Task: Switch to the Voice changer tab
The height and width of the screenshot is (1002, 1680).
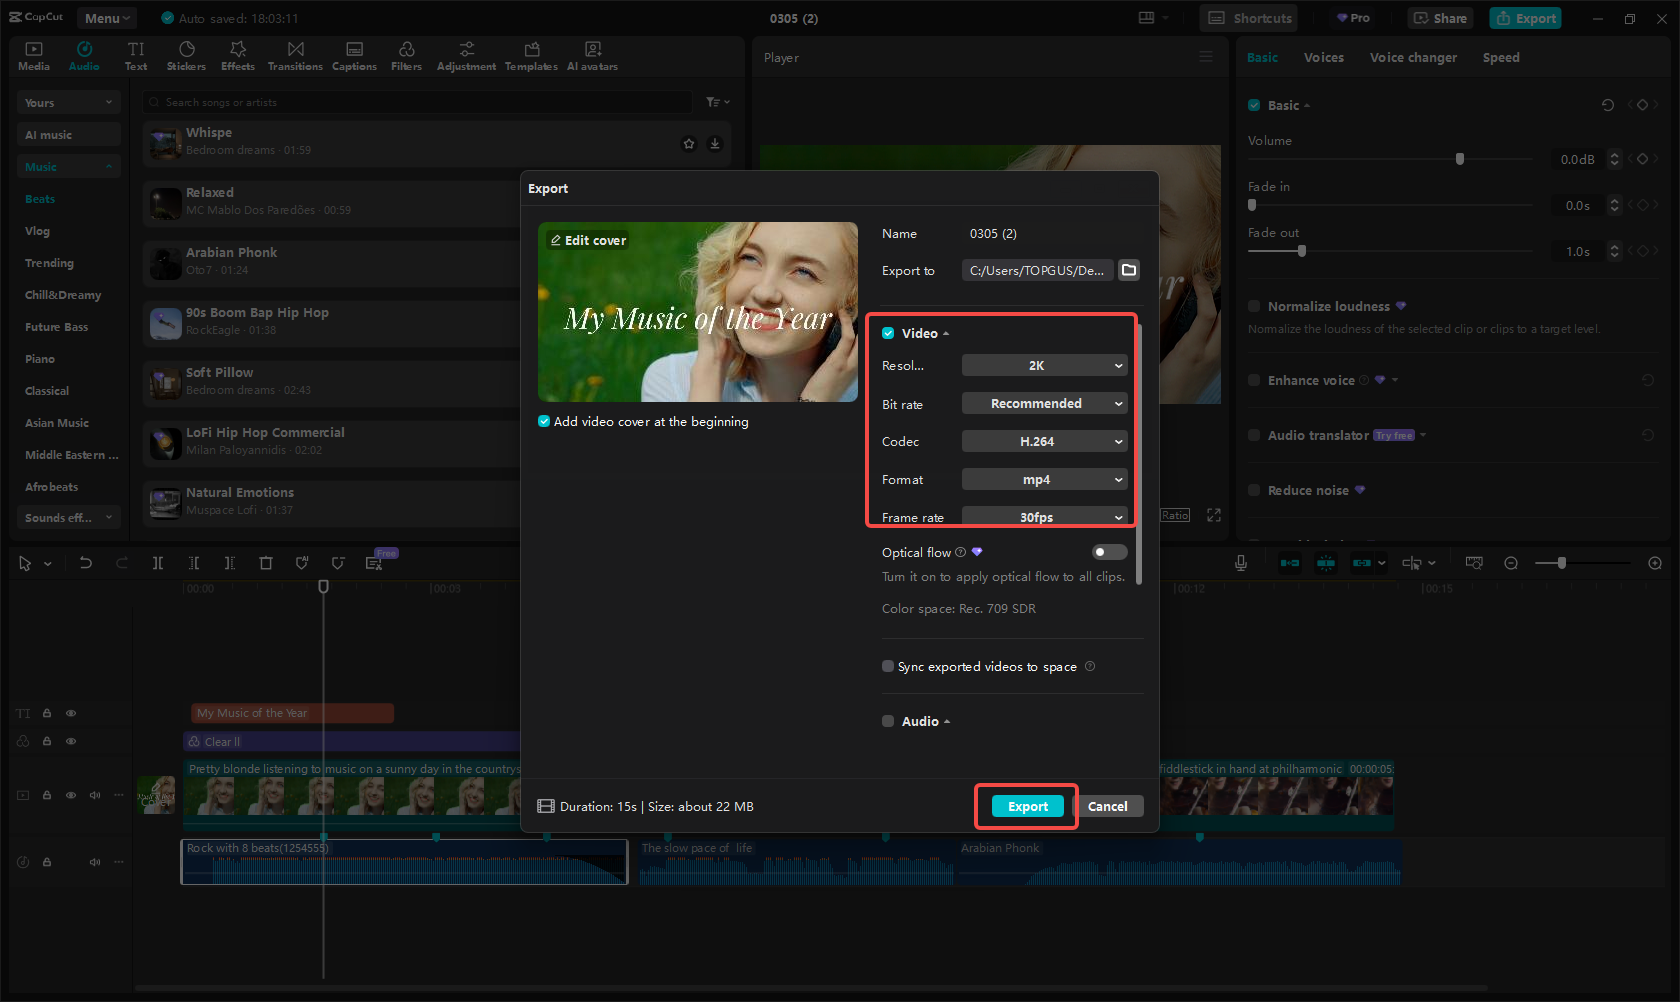Action: pos(1413,57)
